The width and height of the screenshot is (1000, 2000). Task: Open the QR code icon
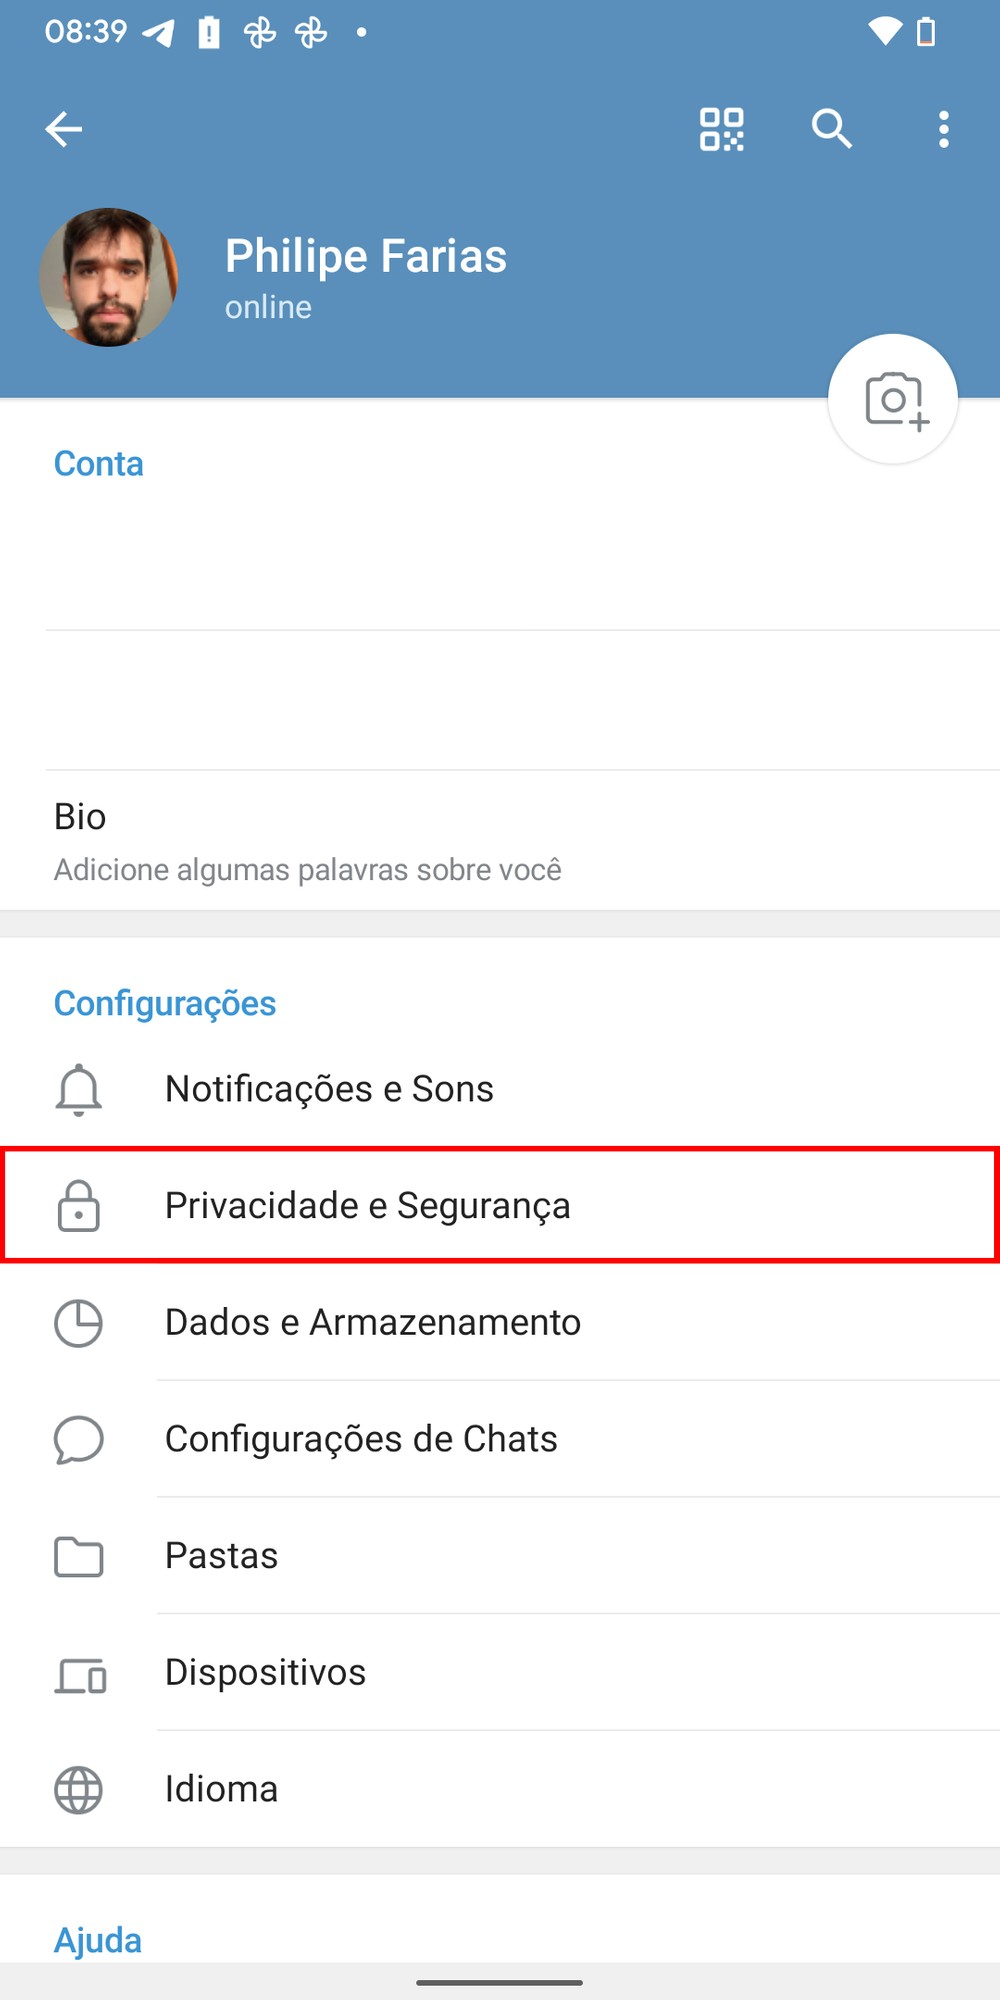pyautogui.click(x=721, y=129)
